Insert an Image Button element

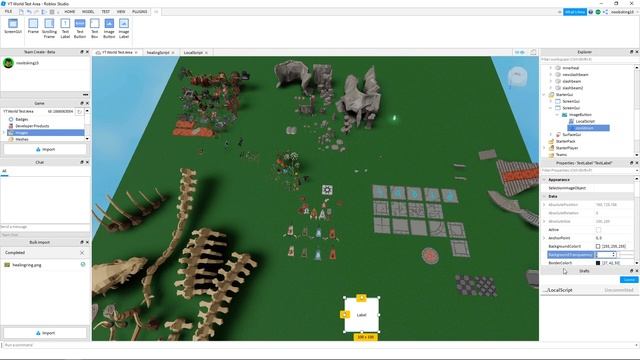[x=109, y=28]
